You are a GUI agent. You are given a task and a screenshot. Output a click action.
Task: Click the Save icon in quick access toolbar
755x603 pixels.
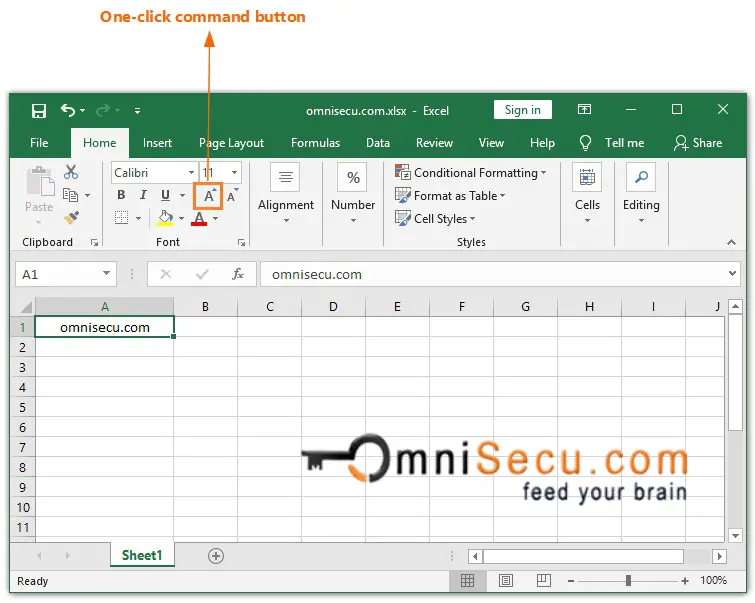pos(39,111)
